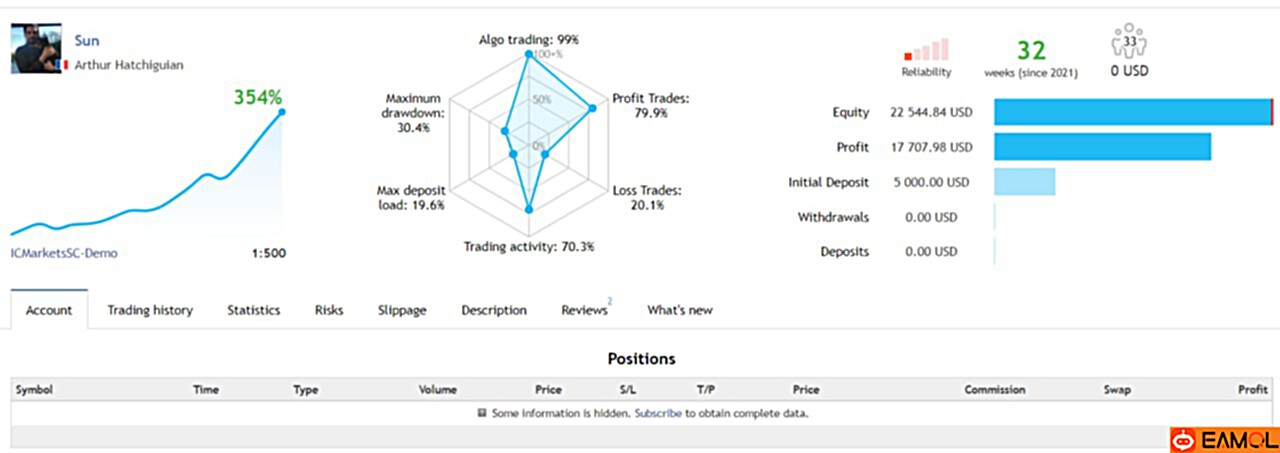1280x453 pixels.
Task: Switch to the Statistics tab
Action: 253,310
